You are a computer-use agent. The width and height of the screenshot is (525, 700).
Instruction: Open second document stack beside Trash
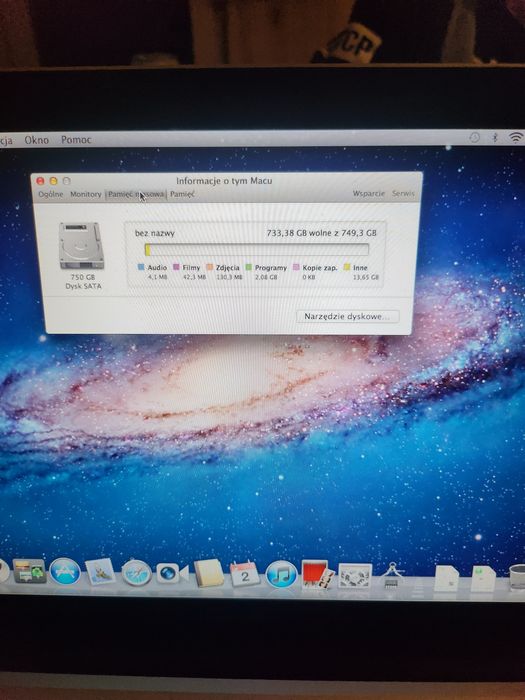click(483, 579)
